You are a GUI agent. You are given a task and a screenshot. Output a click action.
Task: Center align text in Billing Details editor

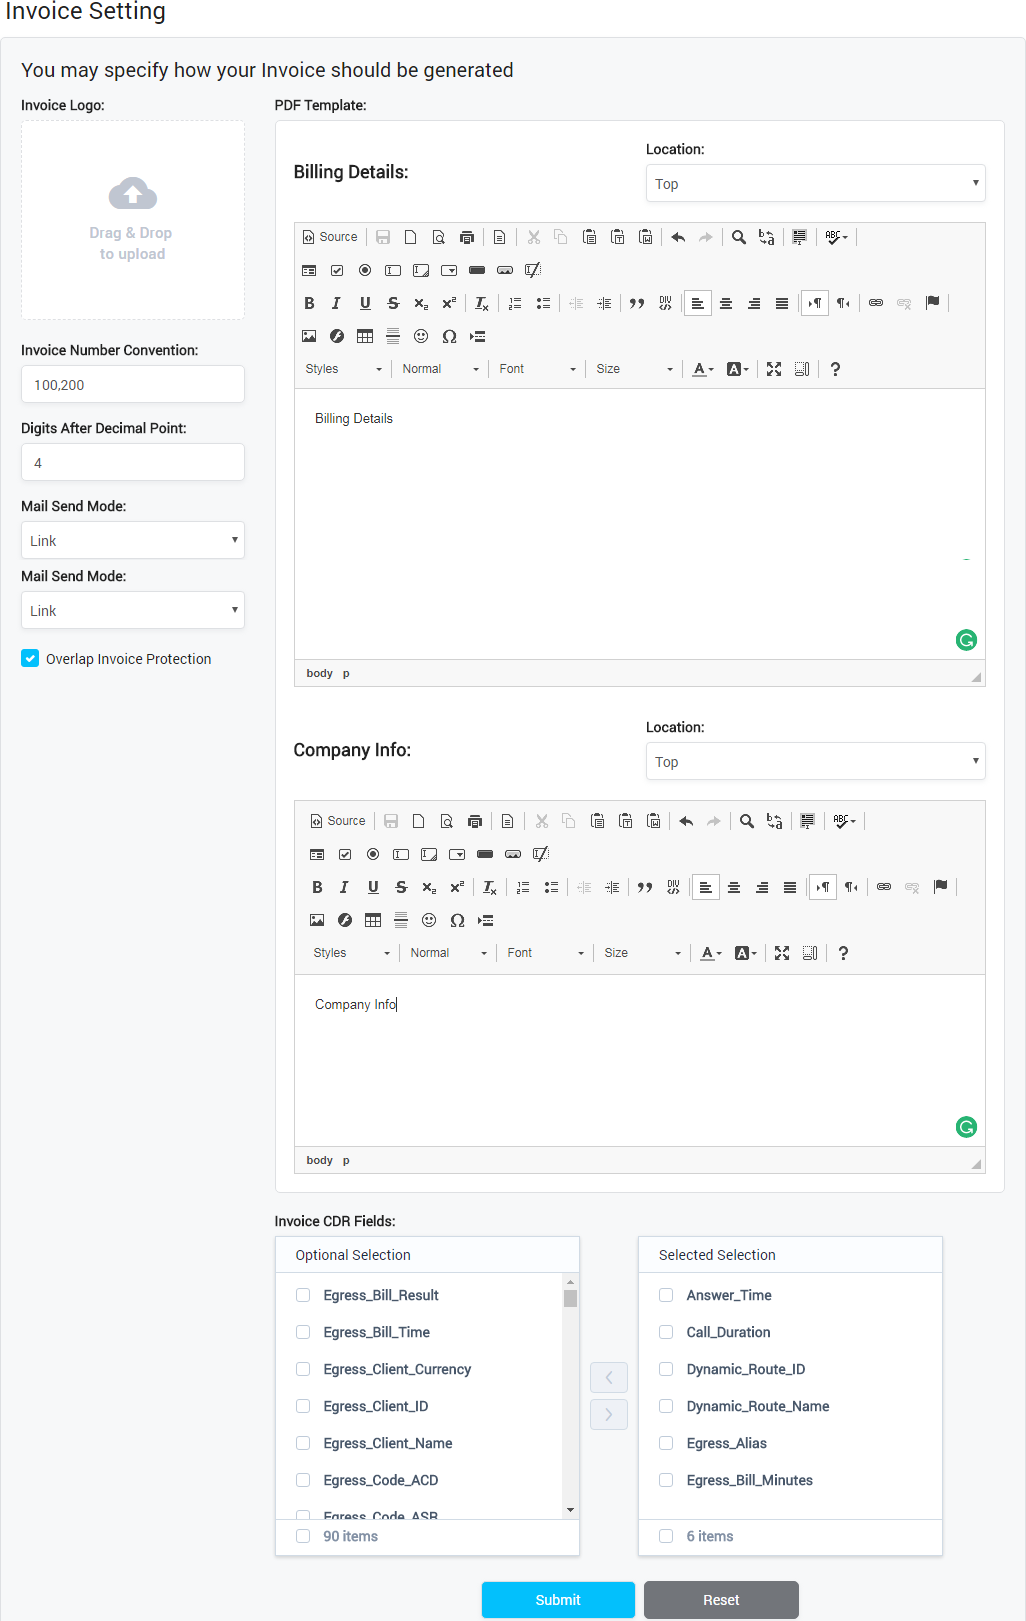(726, 303)
